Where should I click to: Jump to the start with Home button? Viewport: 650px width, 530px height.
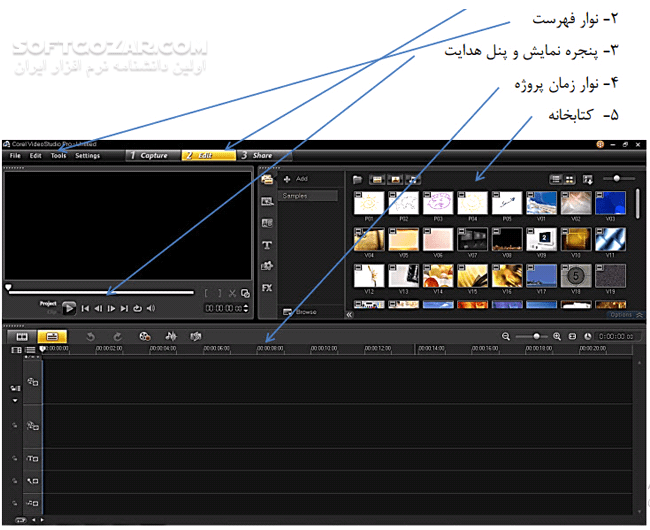[85, 308]
